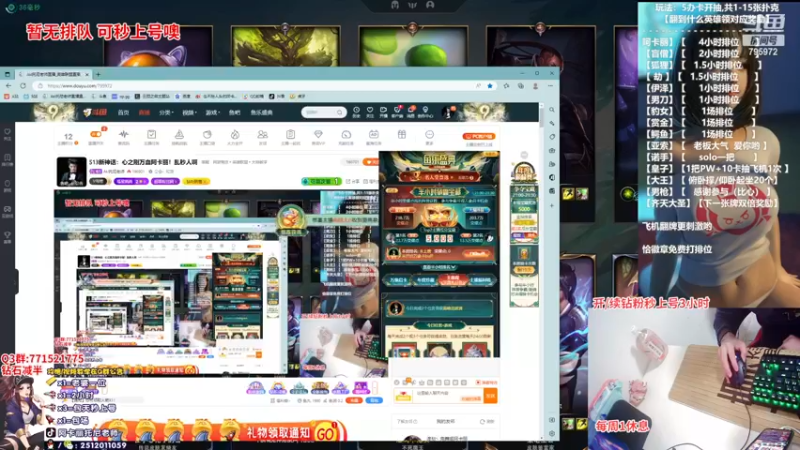Click the checklist task icon in streamer toolbar
Viewport: 800px width, 450px height.
point(152,136)
